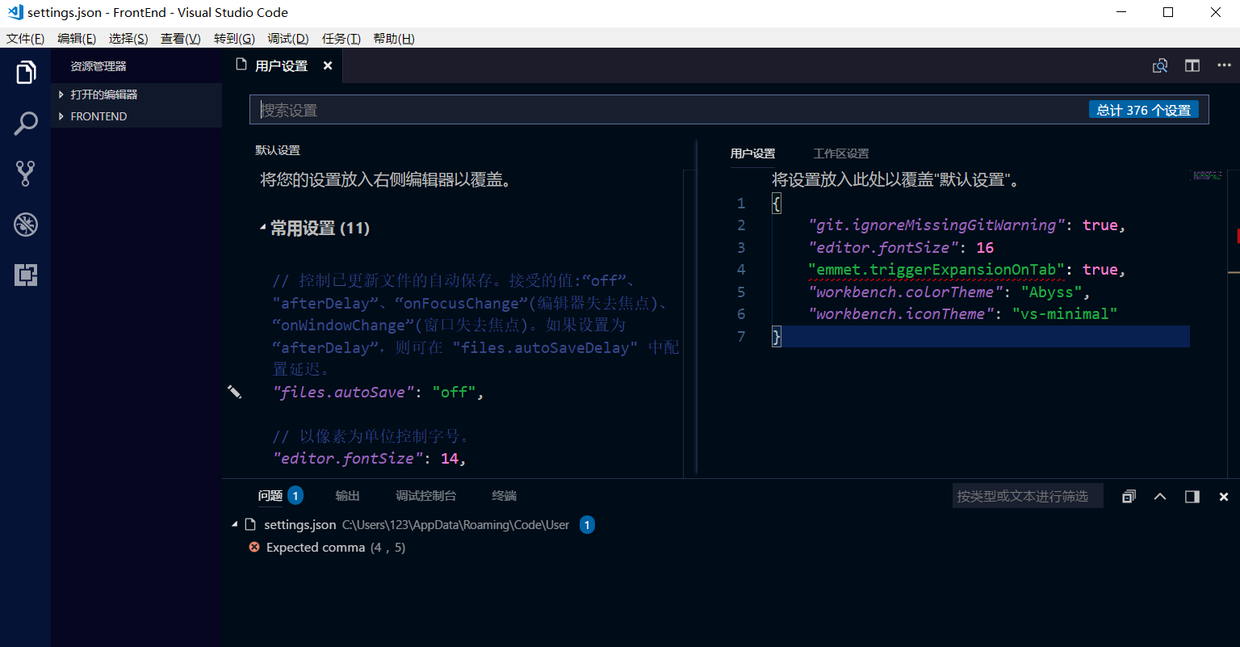The image size is (1240, 647).
Task: Select the 问题 panel tab
Action: [x=270, y=496]
